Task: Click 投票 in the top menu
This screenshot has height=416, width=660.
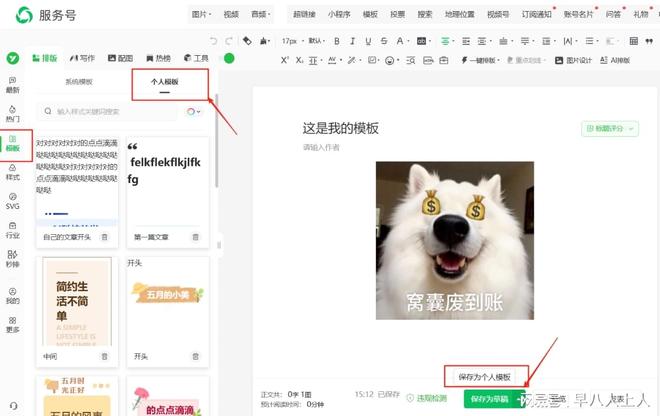Action: tap(397, 14)
